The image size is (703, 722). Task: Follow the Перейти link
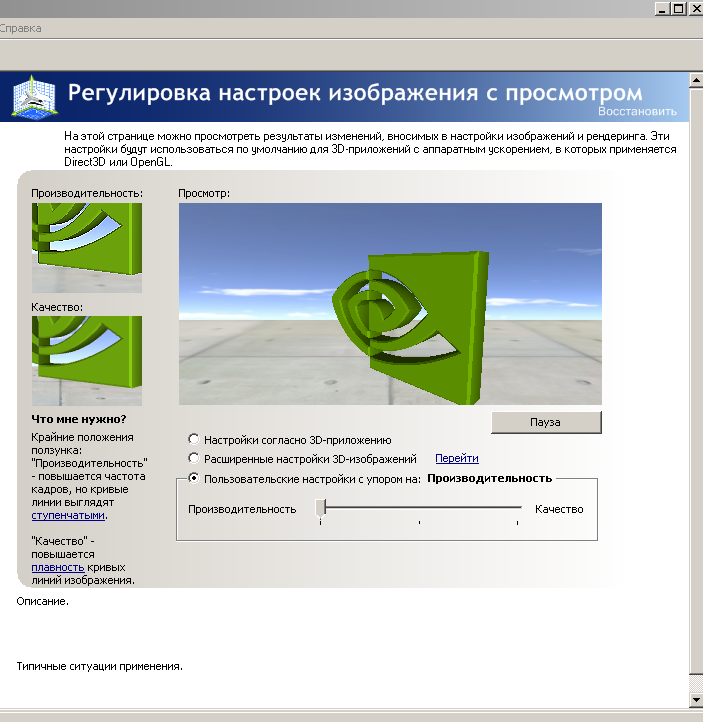pyautogui.click(x=456, y=459)
